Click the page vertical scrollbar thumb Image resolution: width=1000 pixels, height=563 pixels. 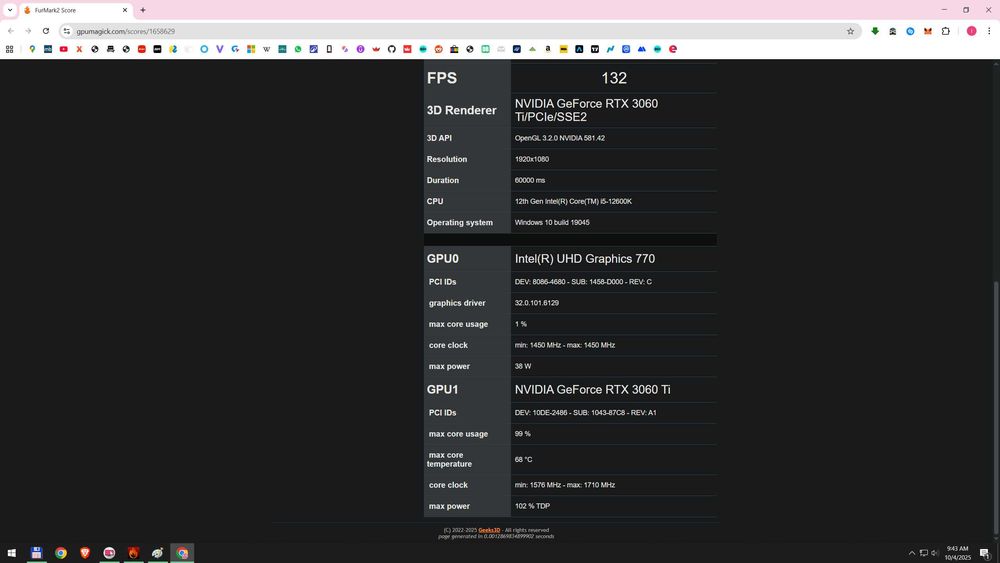click(x=996, y=408)
